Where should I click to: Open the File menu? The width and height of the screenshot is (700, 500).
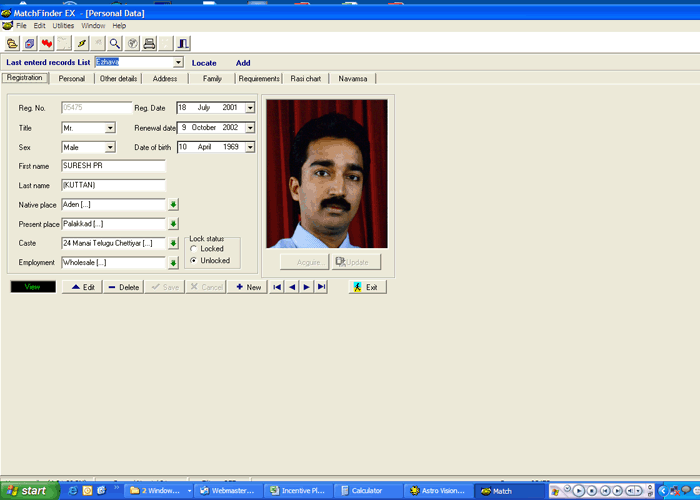[x=21, y=25]
